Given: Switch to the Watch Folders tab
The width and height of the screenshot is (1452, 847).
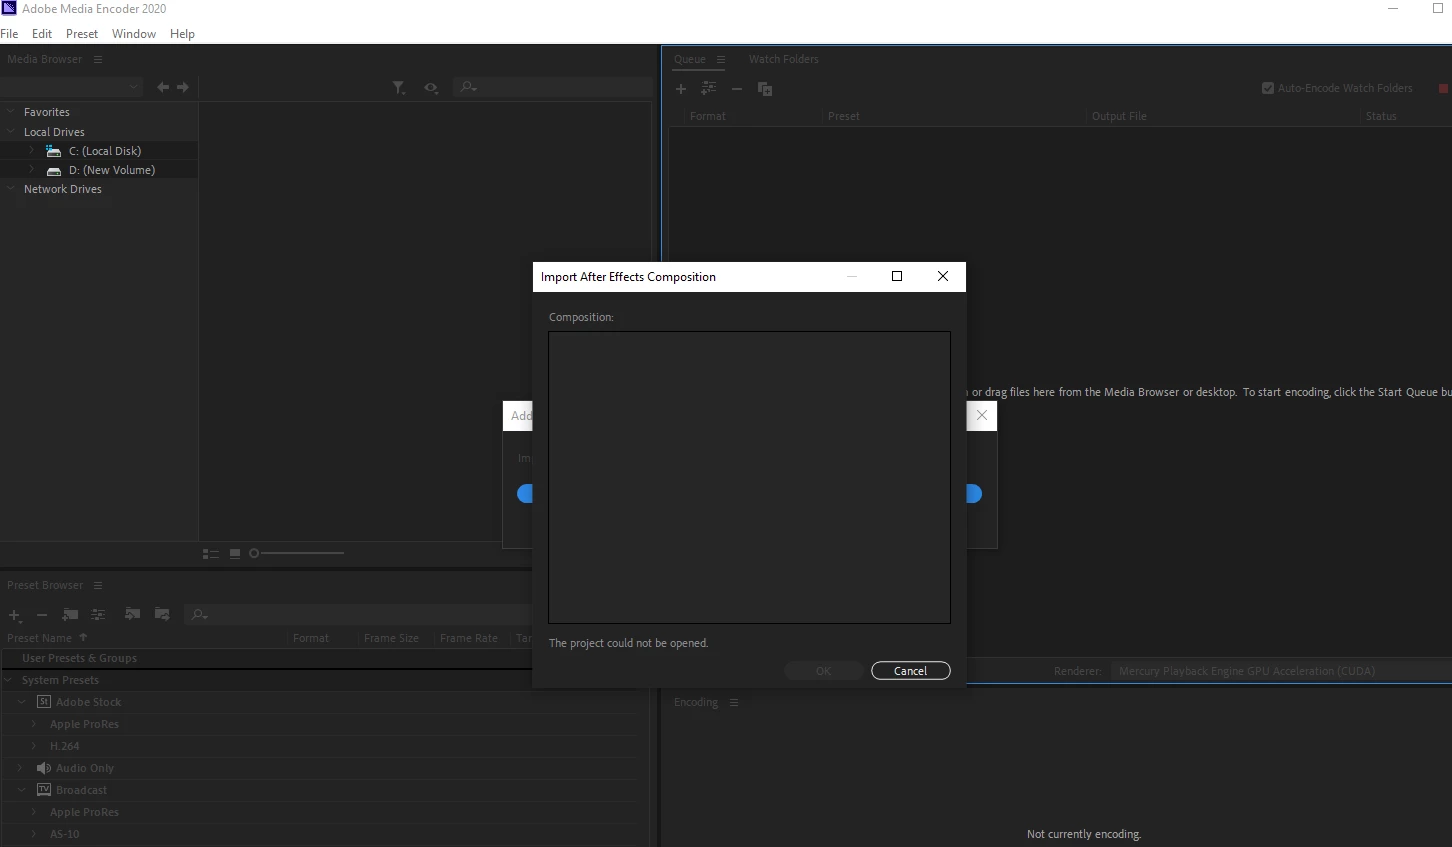Looking at the screenshot, I should pos(783,59).
